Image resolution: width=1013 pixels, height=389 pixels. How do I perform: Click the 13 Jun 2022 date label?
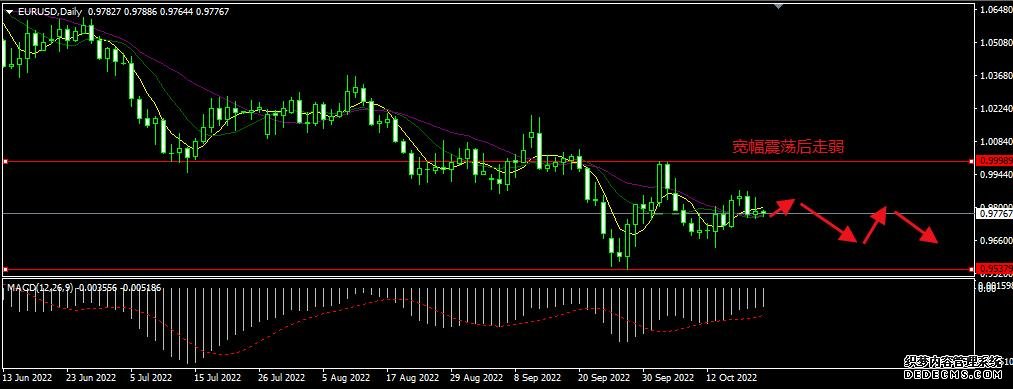point(28,376)
